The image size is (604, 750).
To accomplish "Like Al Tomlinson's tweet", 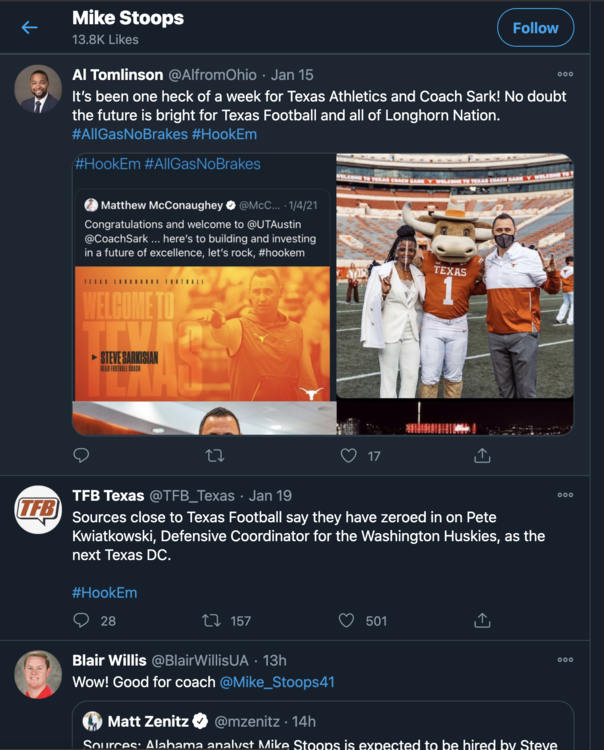I will click(x=348, y=455).
